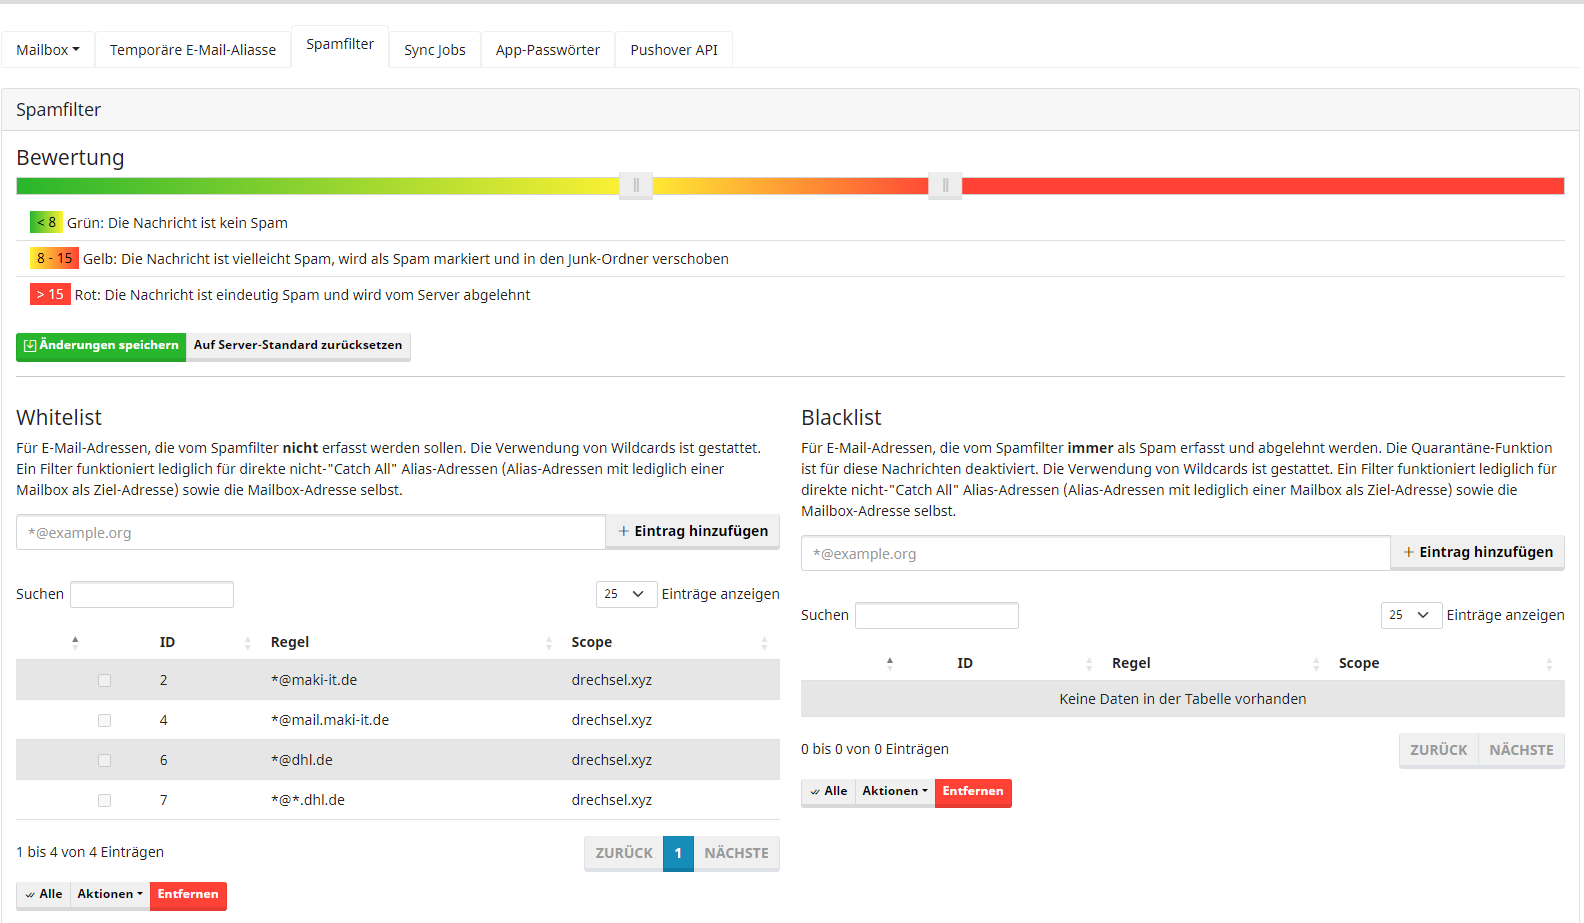The image size is (1584, 923).
Task: Open the App-Passwörter tab
Action: (x=547, y=50)
